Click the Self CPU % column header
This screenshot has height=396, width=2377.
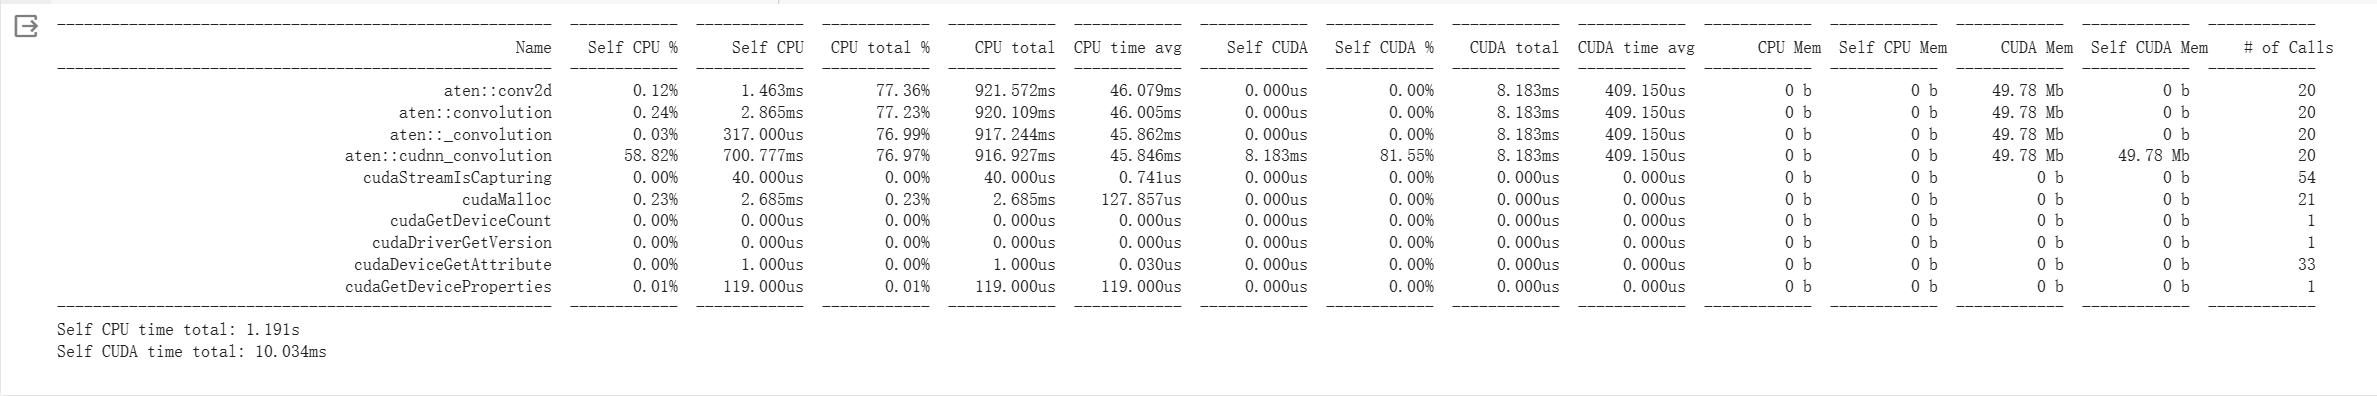coord(633,48)
